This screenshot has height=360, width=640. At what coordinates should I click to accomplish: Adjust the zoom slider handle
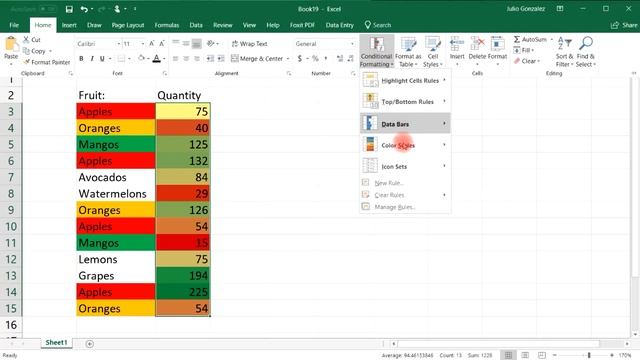point(589,355)
